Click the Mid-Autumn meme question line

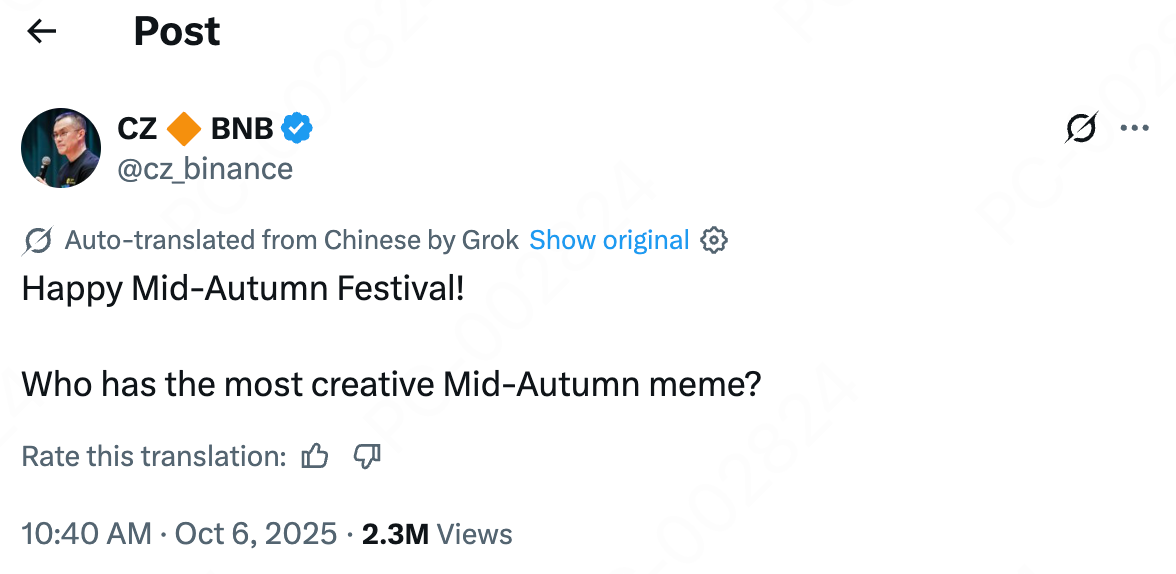click(x=391, y=383)
